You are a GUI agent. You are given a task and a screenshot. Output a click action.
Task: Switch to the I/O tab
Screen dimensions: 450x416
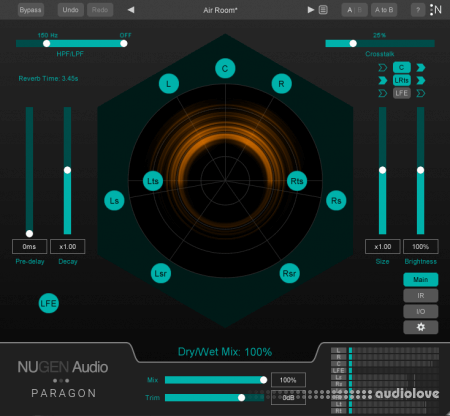tap(421, 311)
